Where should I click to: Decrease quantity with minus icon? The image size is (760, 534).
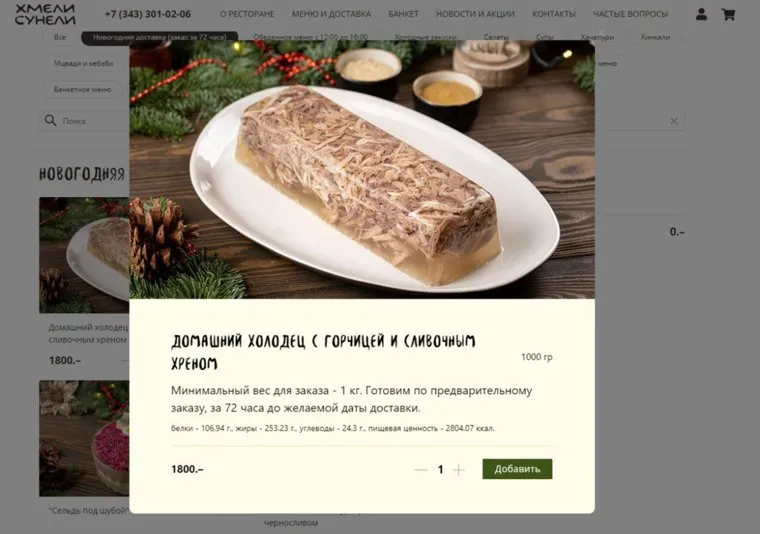(x=421, y=469)
